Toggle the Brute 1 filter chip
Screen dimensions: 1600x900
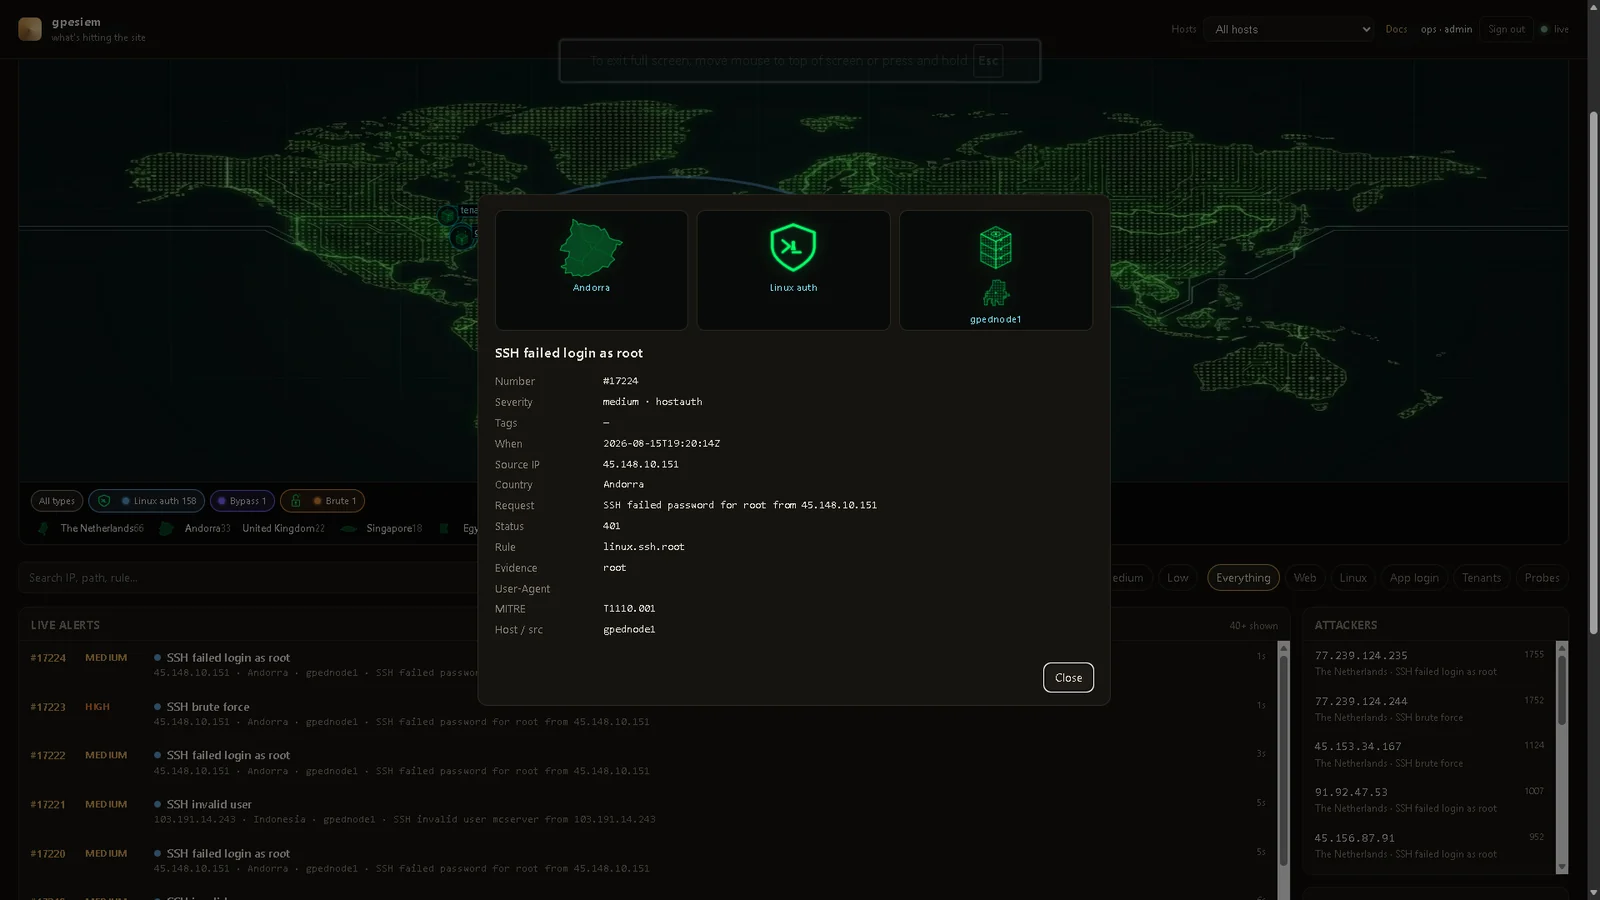click(323, 501)
